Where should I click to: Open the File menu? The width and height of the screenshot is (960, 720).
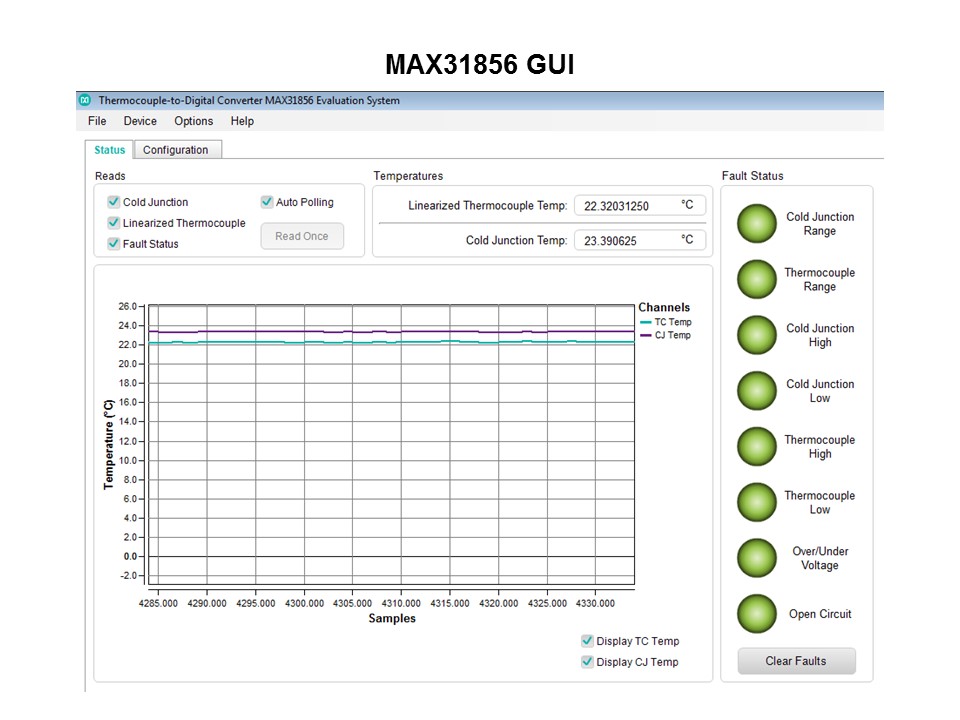97,121
